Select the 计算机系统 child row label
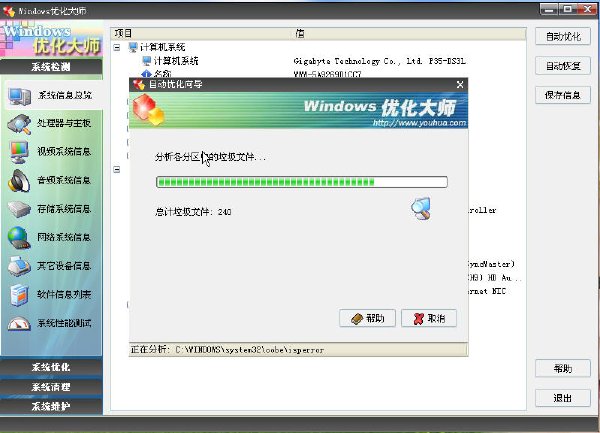The width and height of the screenshot is (600, 433). pos(176,60)
